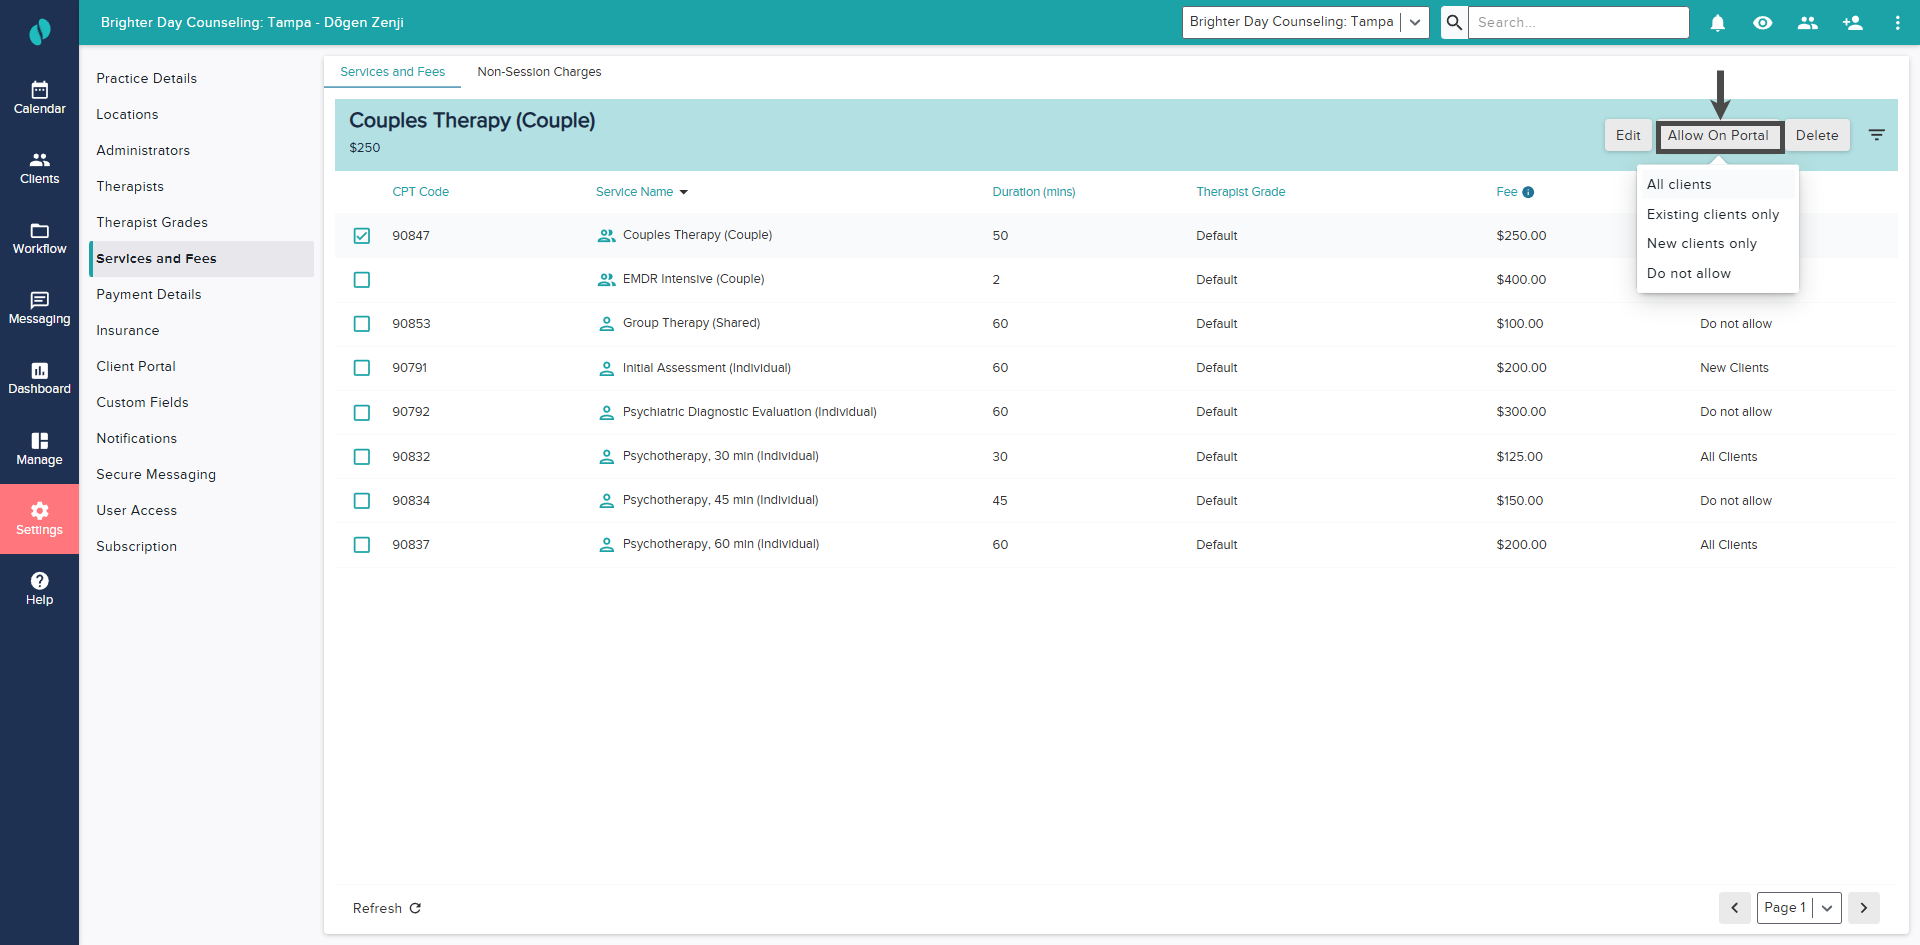Open the Subscription settings link
The image size is (1920, 945).
[137, 546]
